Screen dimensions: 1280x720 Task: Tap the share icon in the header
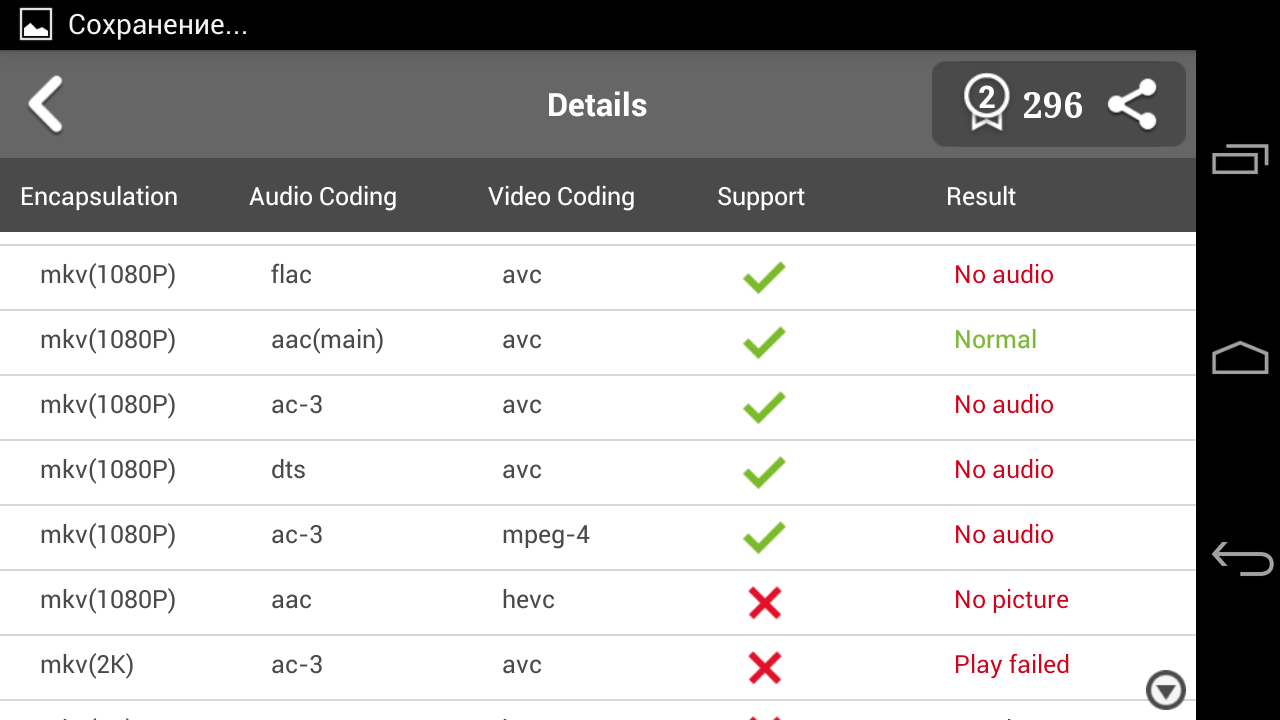(x=1132, y=105)
